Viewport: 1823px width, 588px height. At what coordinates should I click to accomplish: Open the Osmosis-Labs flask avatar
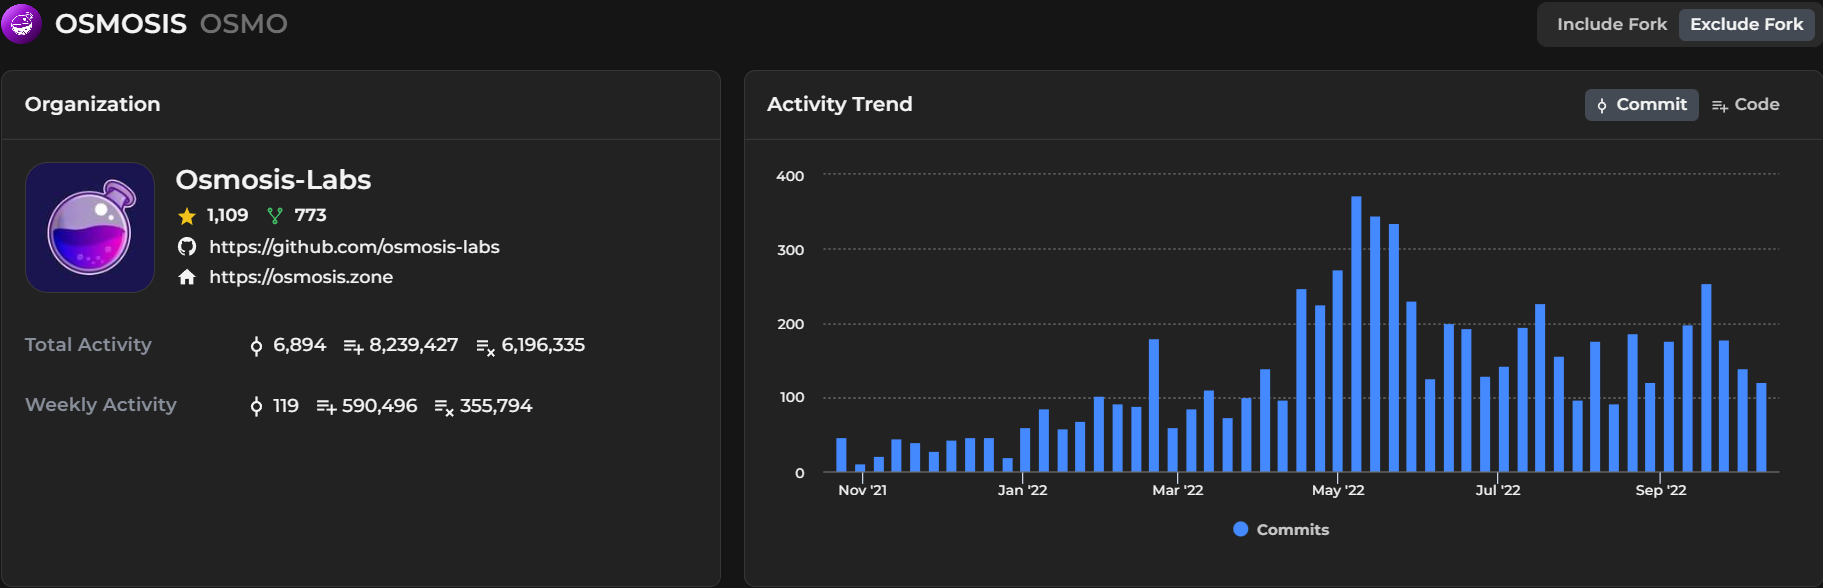pos(90,227)
